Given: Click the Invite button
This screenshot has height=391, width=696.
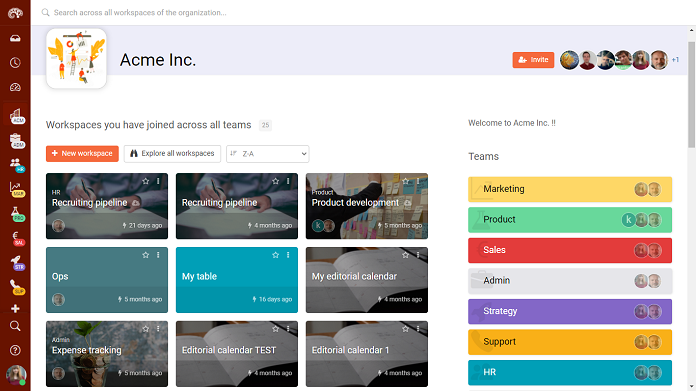Looking at the screenshot, I should click(x=533, y=59).
